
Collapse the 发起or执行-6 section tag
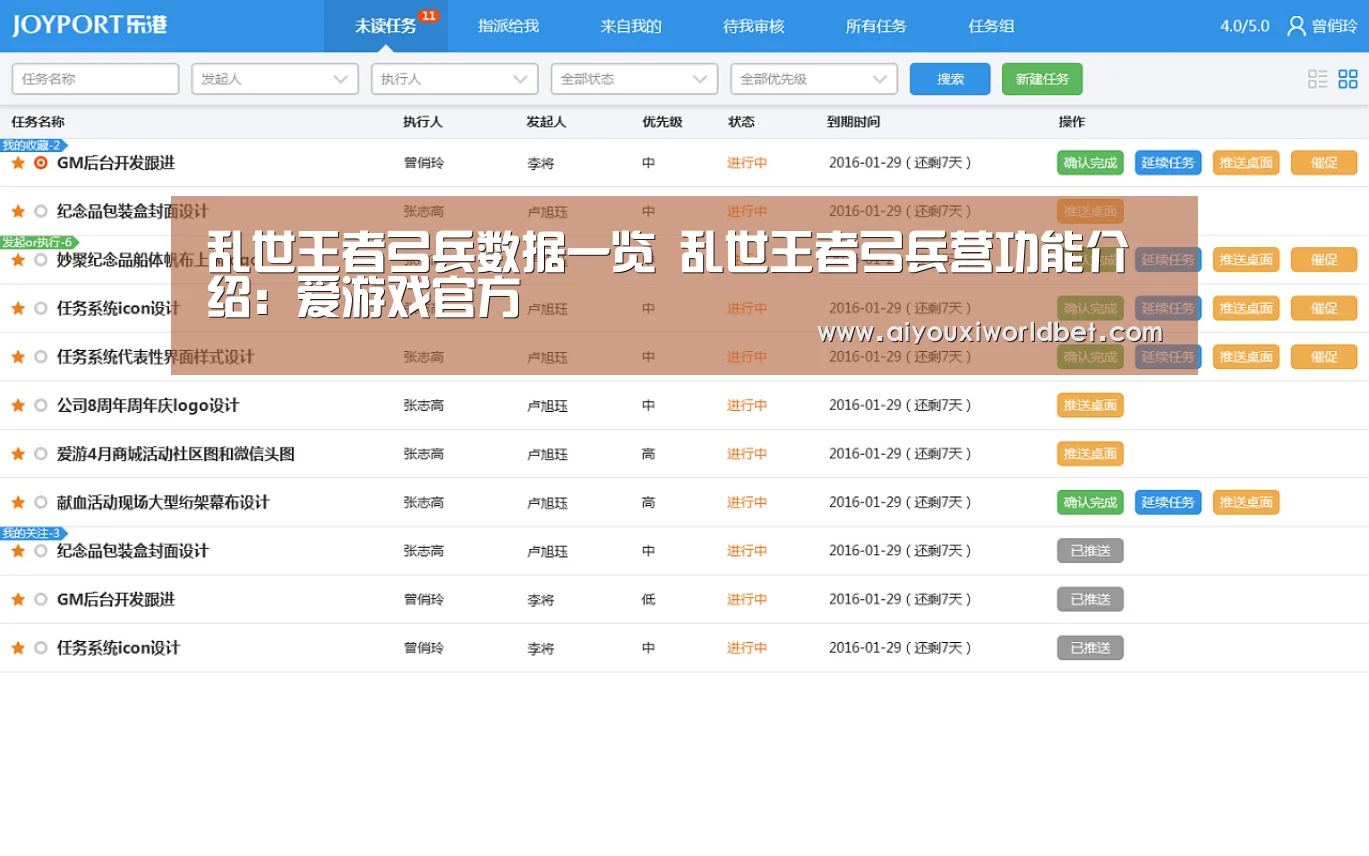(39, 242)
